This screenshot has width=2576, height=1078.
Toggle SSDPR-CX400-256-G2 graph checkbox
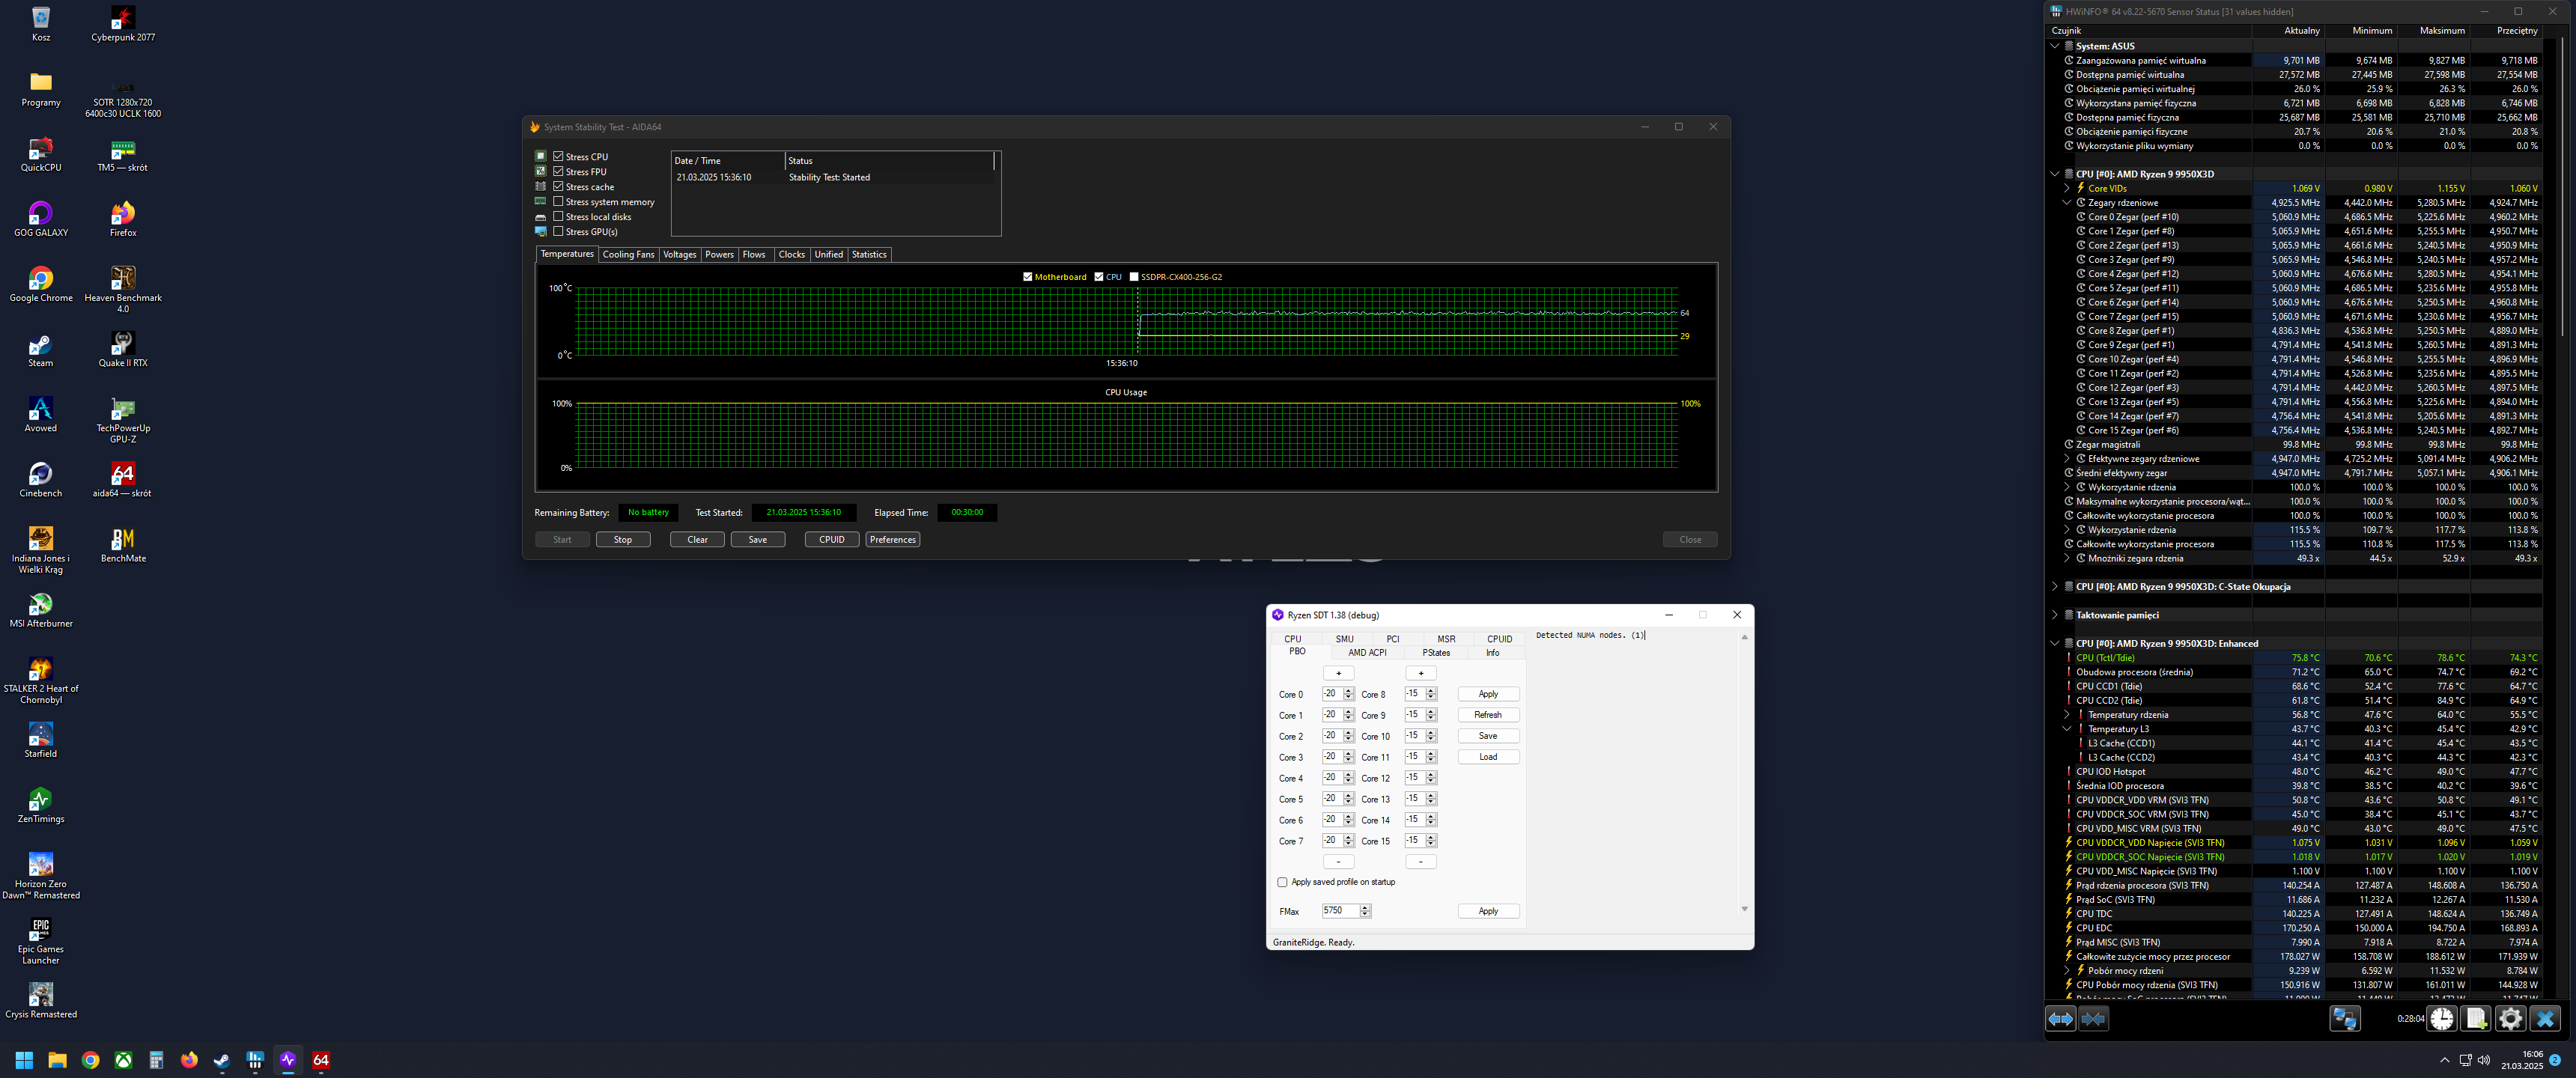coord(1134,277)
